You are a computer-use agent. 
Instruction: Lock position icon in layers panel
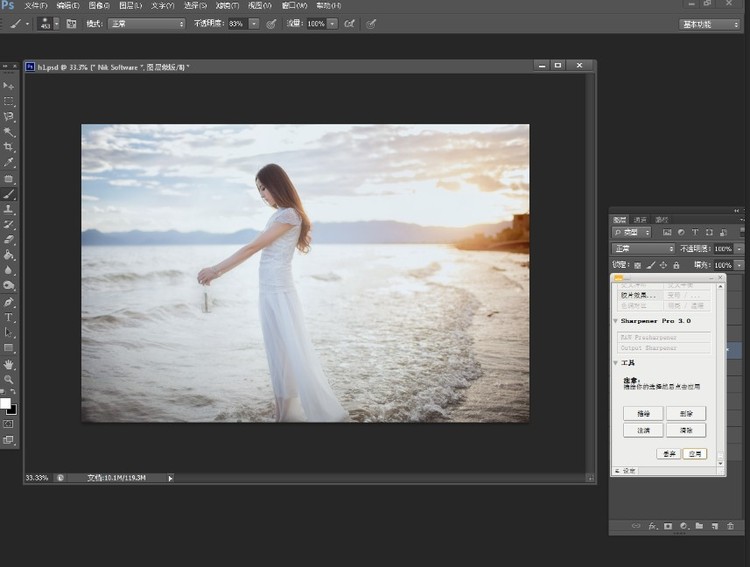[x=663, y=265]
